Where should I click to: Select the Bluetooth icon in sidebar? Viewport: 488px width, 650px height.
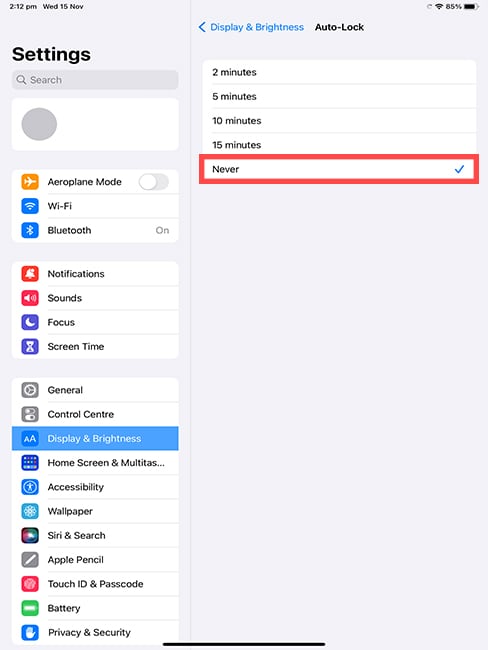pos(30,230)
